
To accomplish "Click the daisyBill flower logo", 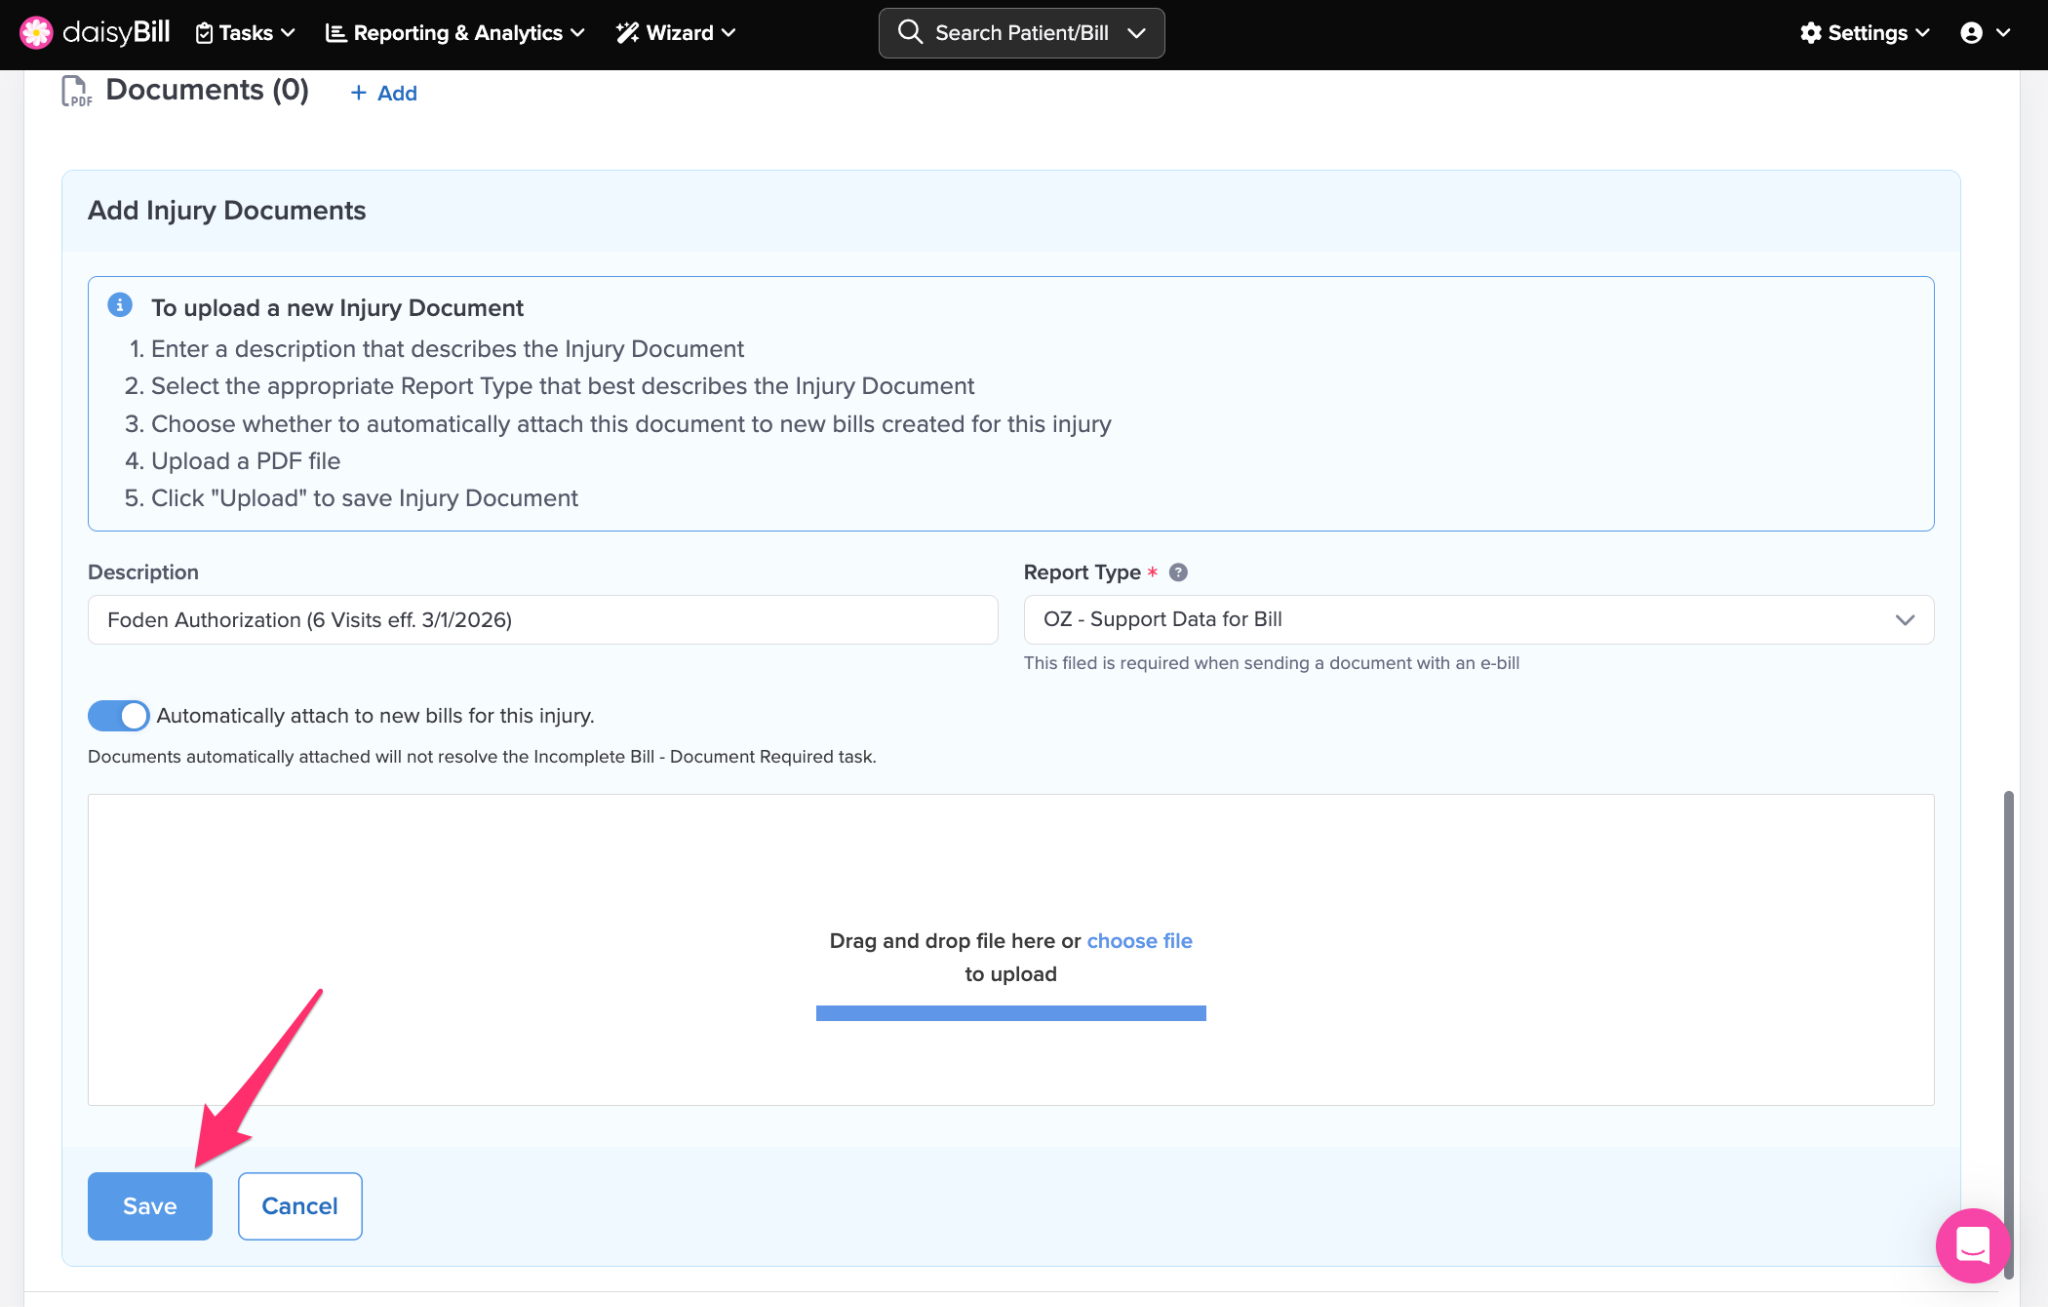I will [x=36, y=33].
